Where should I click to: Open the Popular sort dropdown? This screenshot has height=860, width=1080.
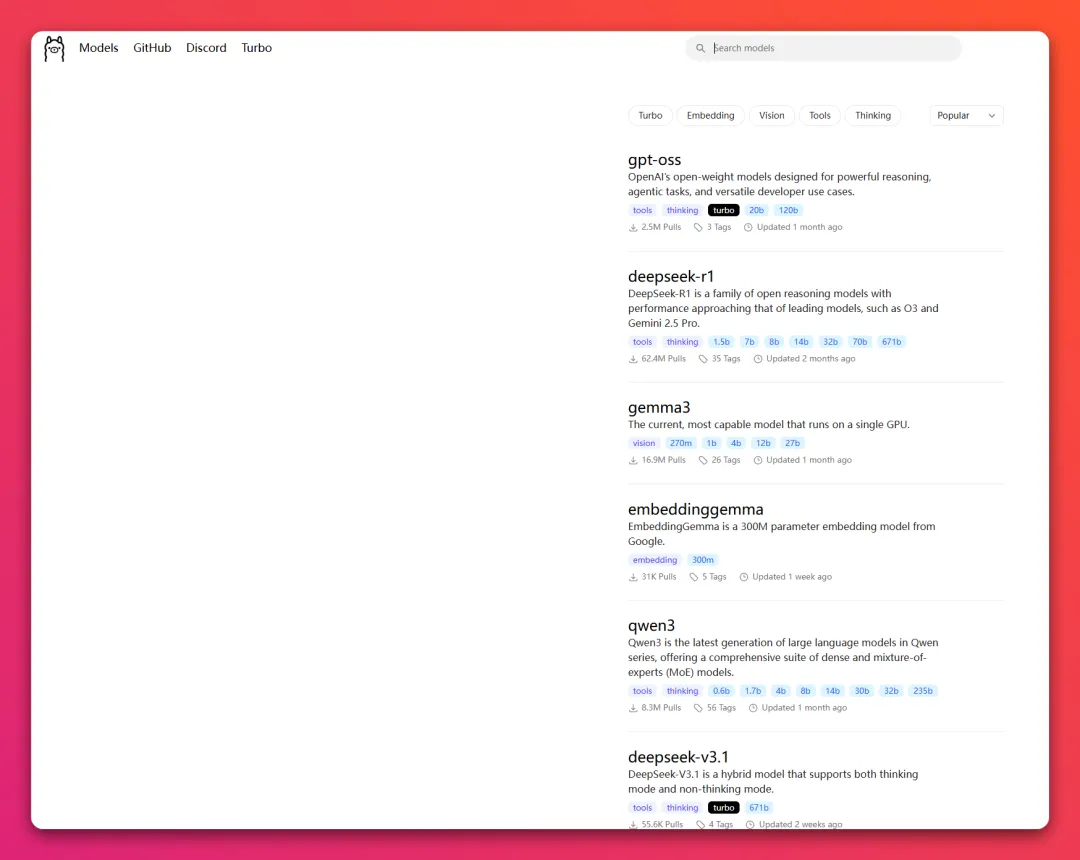tap(966, 116)
